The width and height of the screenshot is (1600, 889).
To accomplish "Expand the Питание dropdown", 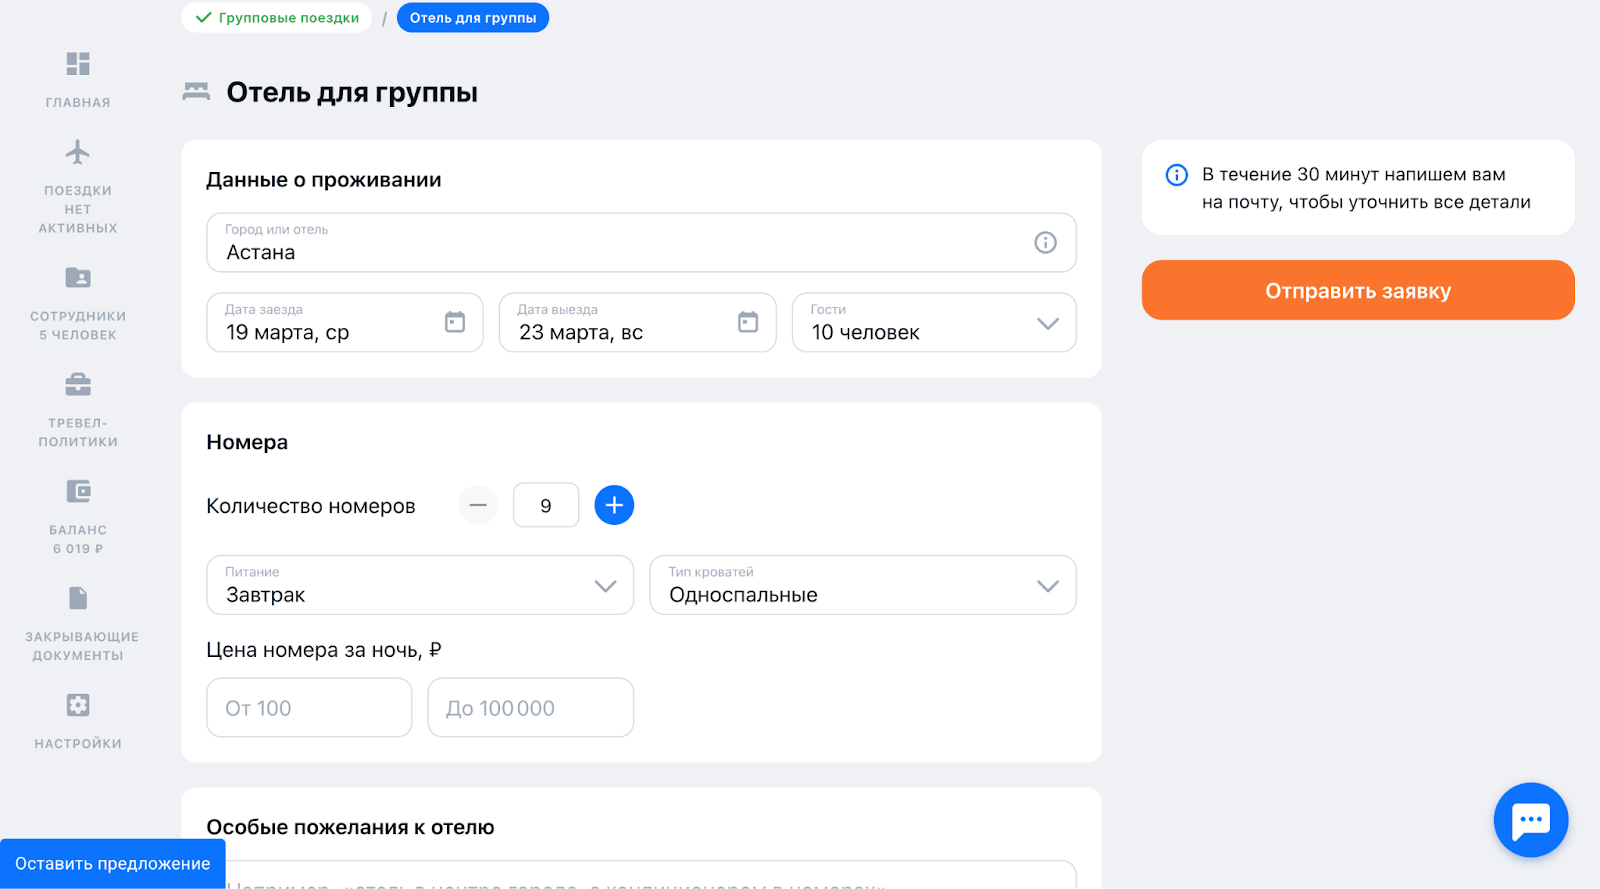I will 605,586.
